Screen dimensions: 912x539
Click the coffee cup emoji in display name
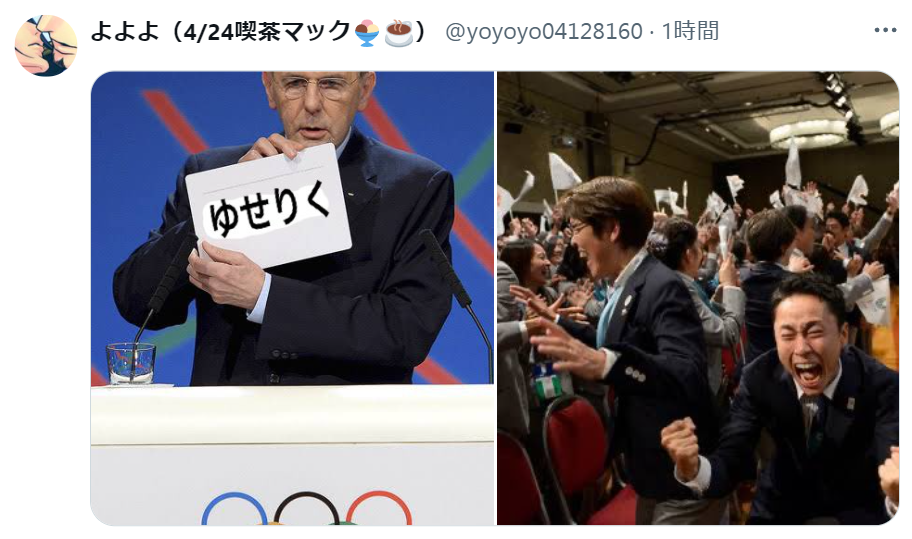[399, 32]
